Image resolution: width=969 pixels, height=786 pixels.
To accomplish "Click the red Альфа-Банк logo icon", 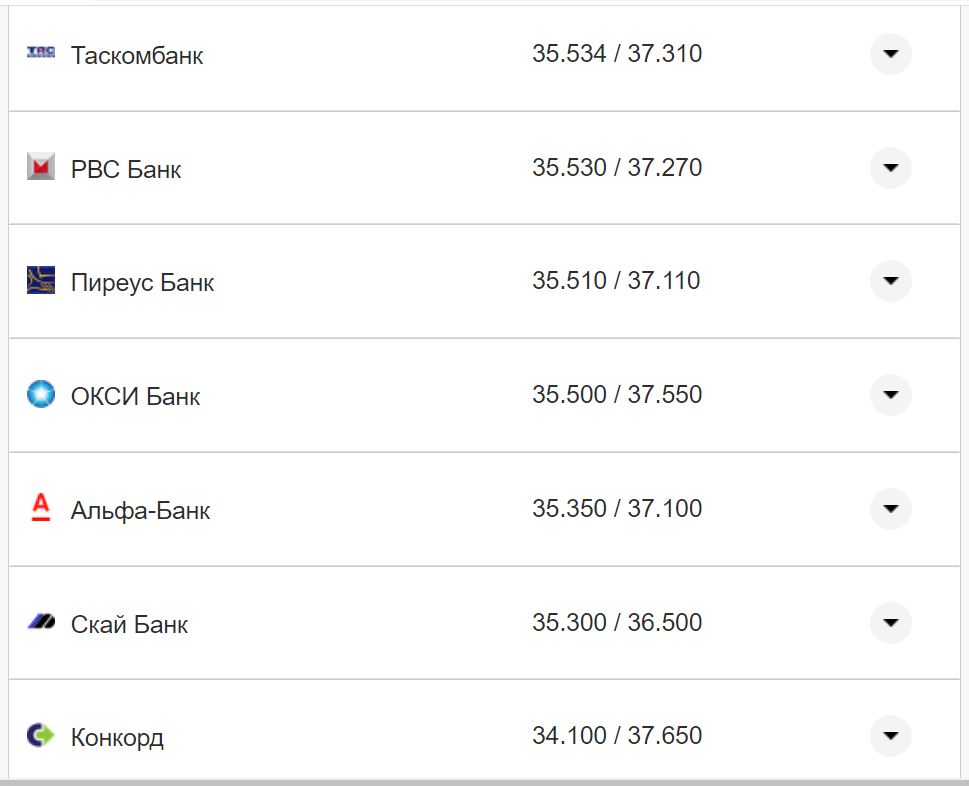I will (x=41, y=508).
